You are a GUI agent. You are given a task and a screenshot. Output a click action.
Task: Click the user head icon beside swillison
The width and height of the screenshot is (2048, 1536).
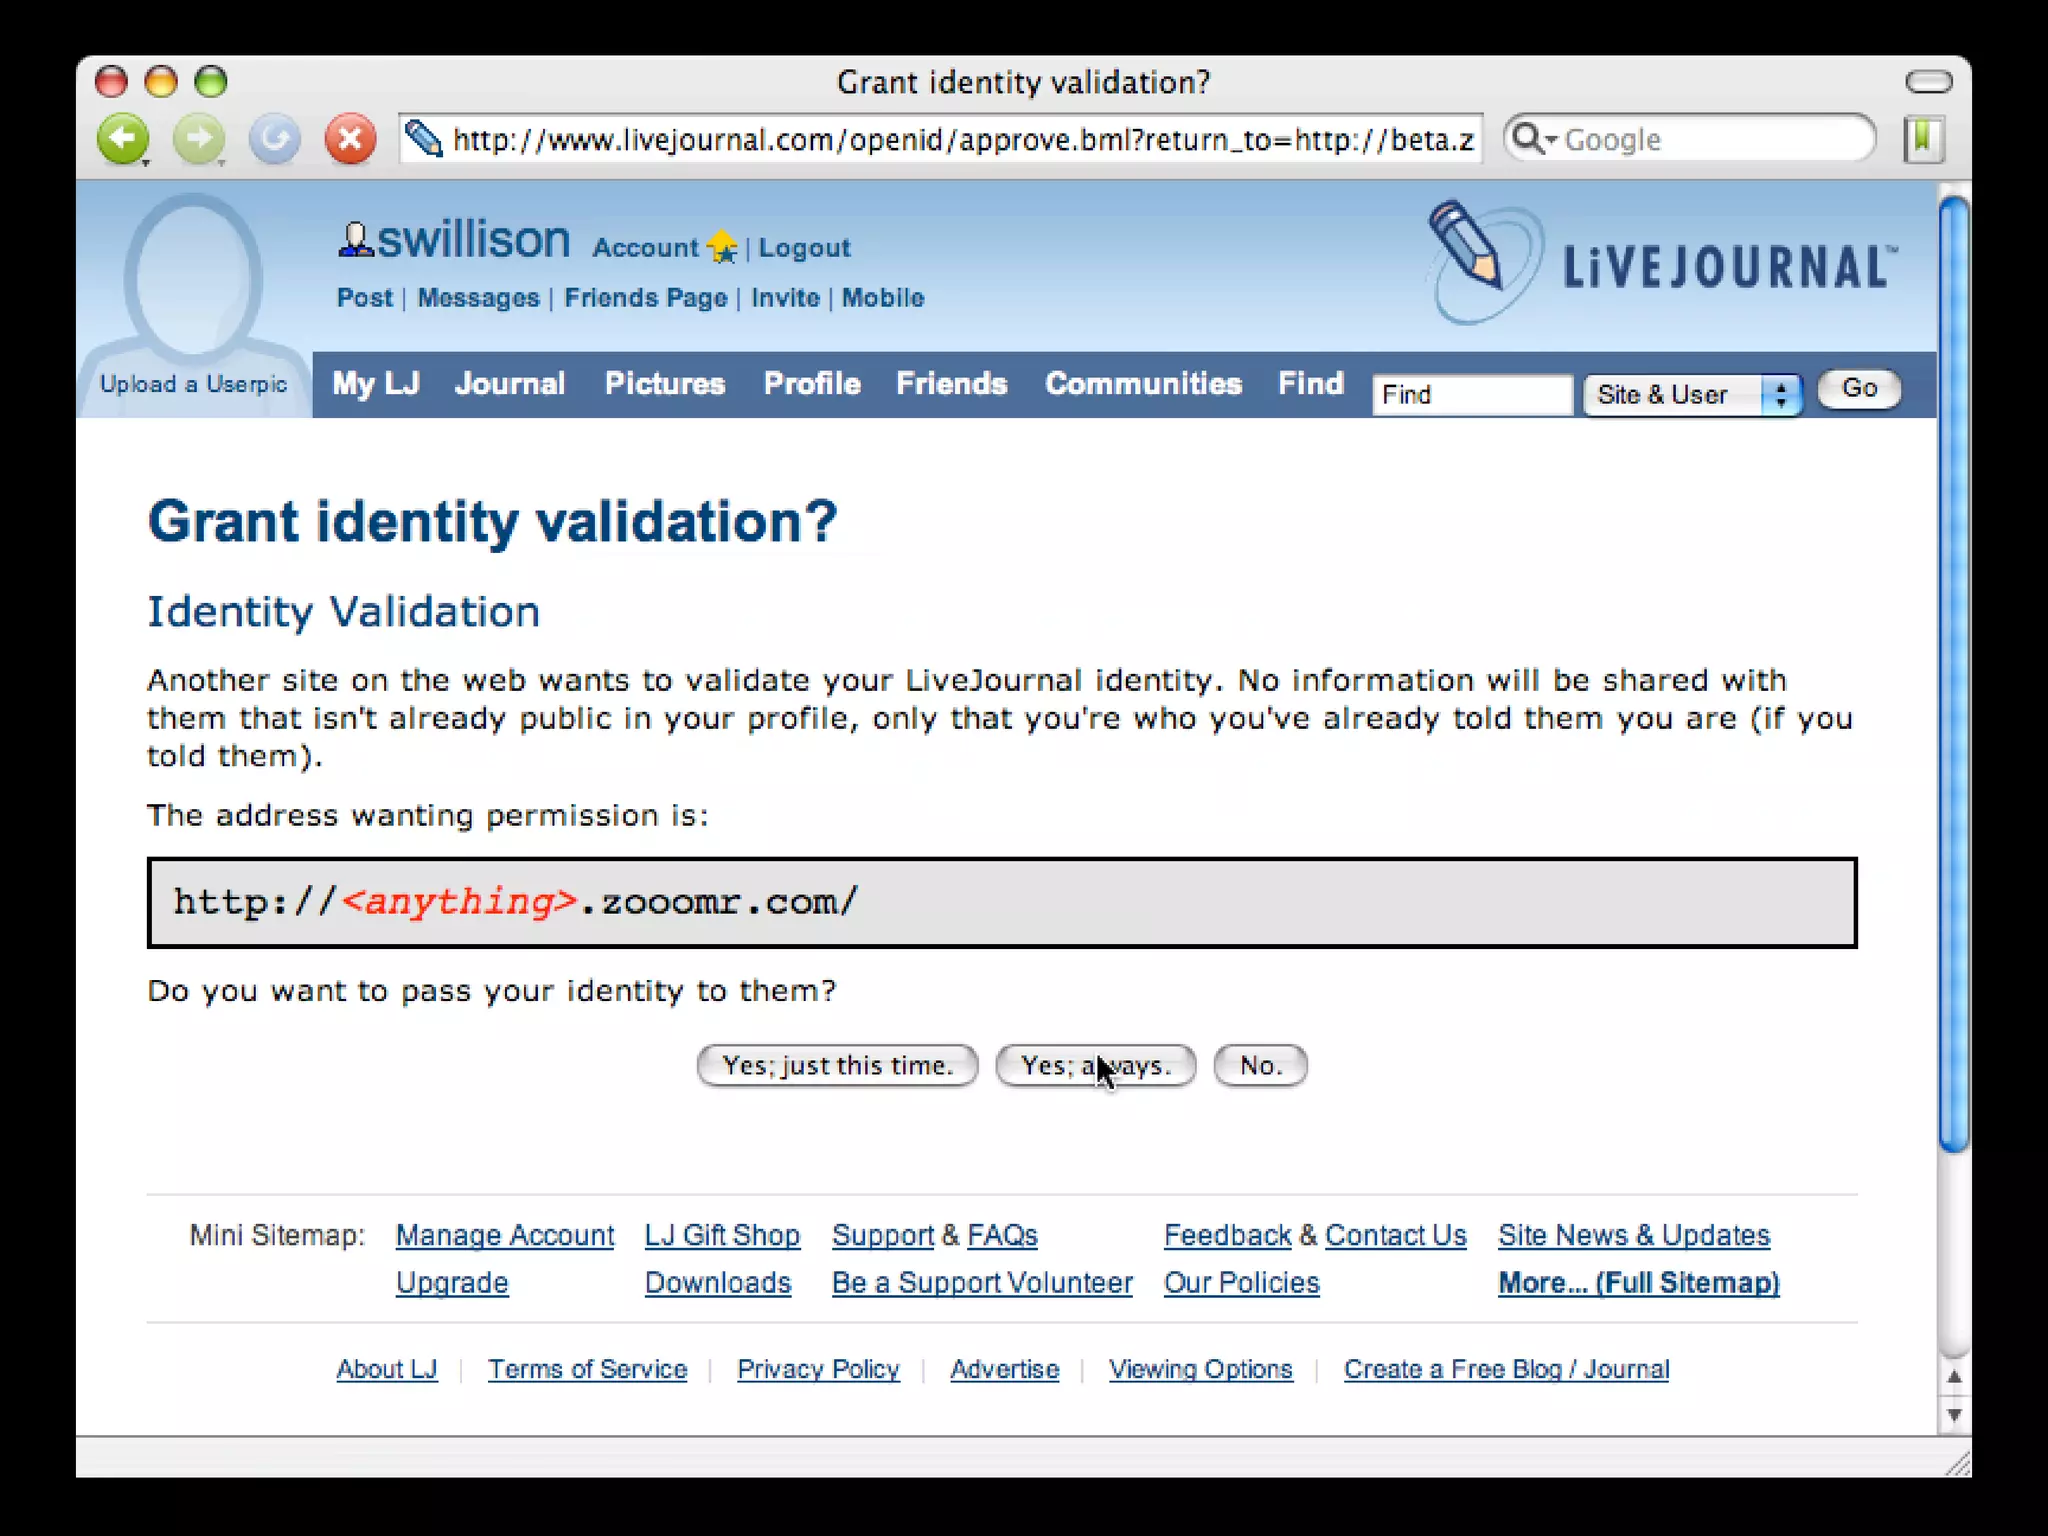pyautogui.click(x=355, y=240)
